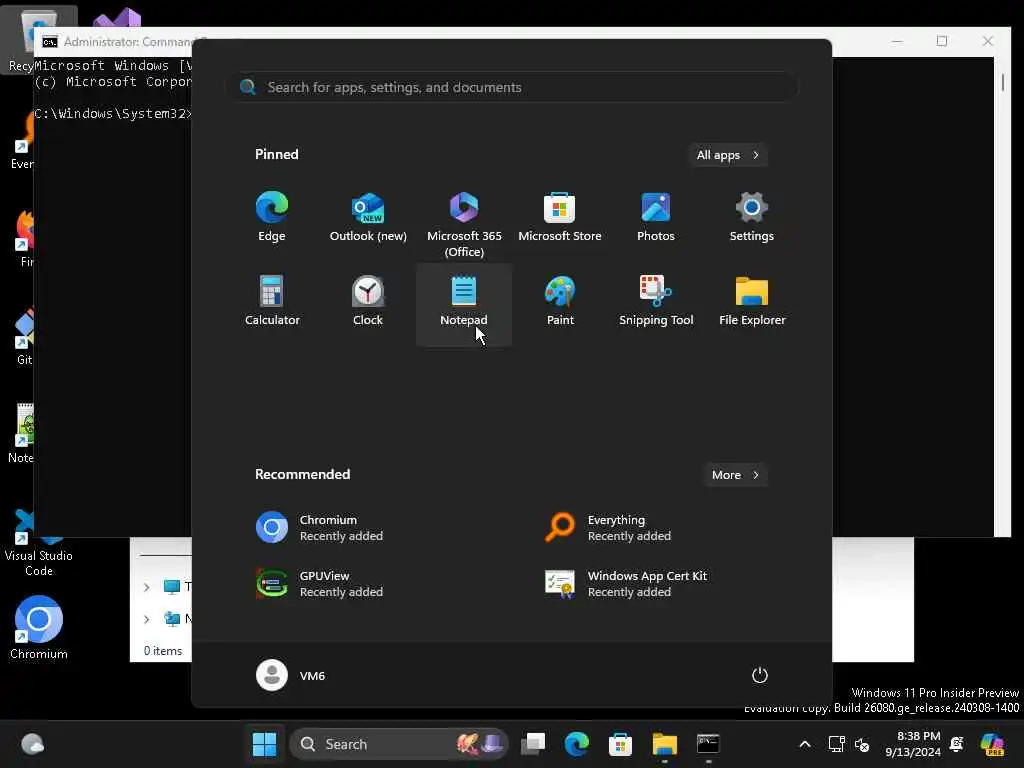Screen dimensions: 1024x768
Task: Click the muted volume tray icon
Action: [862, 744]
